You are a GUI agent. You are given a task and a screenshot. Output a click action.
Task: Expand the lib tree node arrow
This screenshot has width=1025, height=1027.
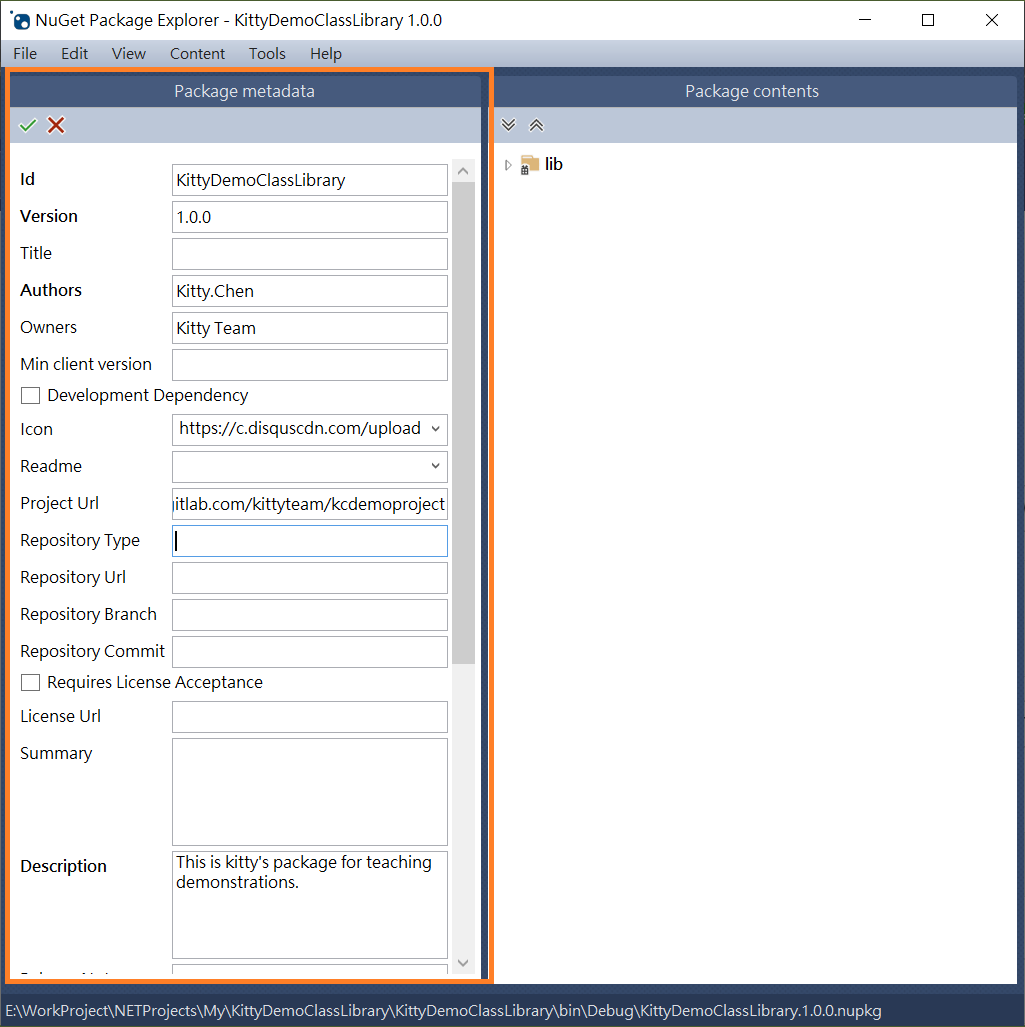tap(508, 165)
